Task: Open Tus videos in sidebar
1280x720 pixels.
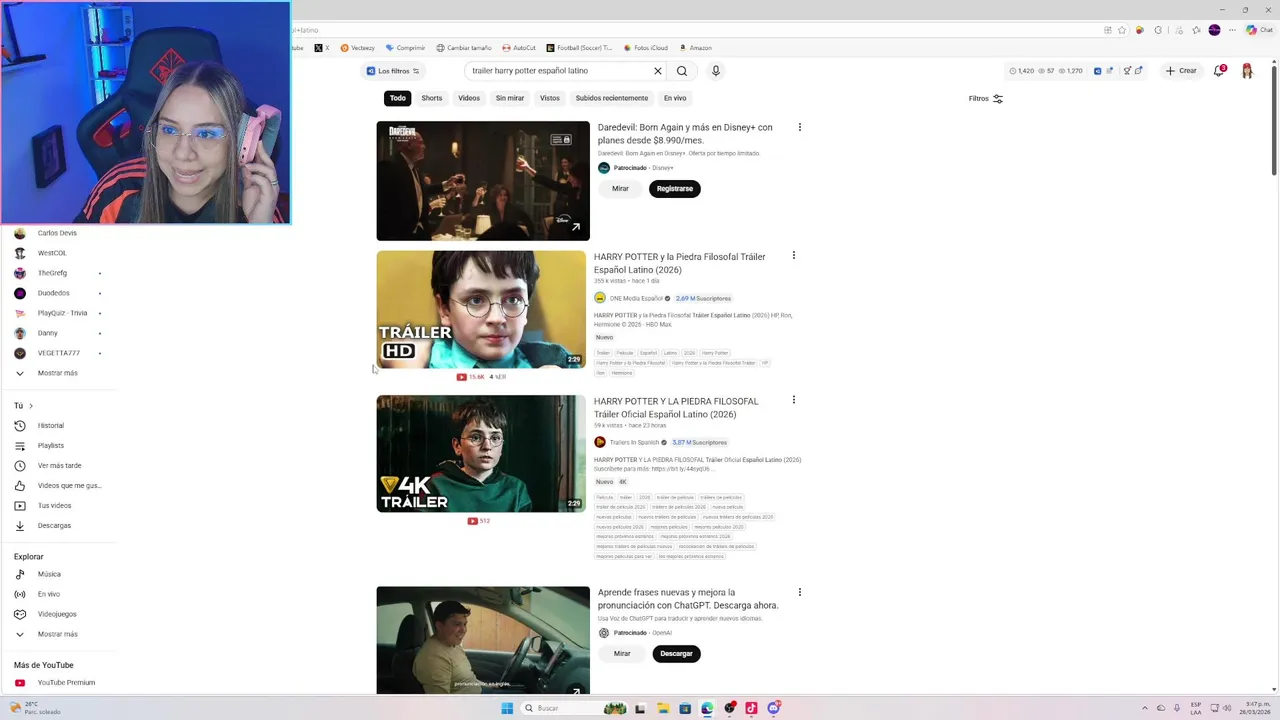Action: [55, 506]
